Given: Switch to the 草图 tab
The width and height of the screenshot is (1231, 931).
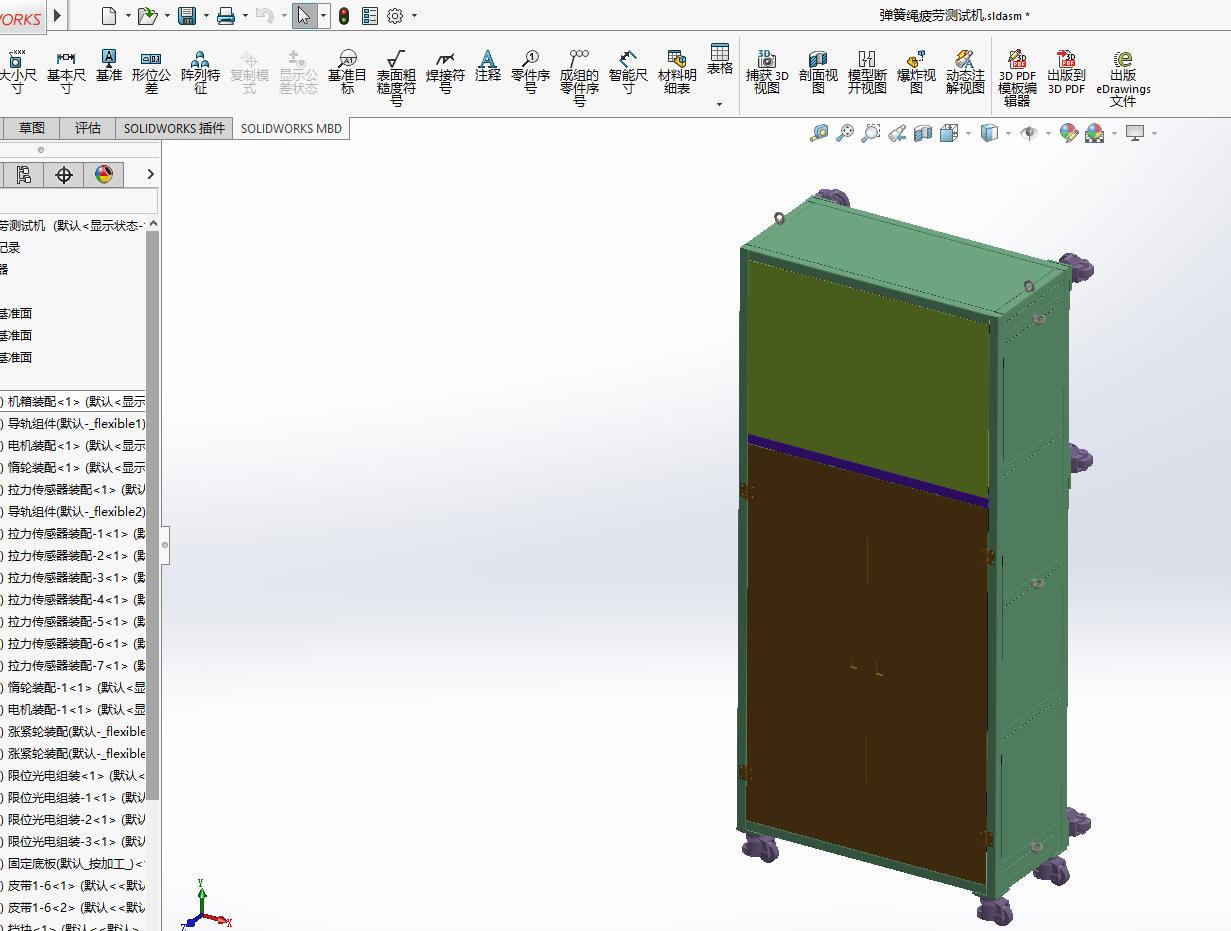Looking at the screenshot, I should pos(32,128).
